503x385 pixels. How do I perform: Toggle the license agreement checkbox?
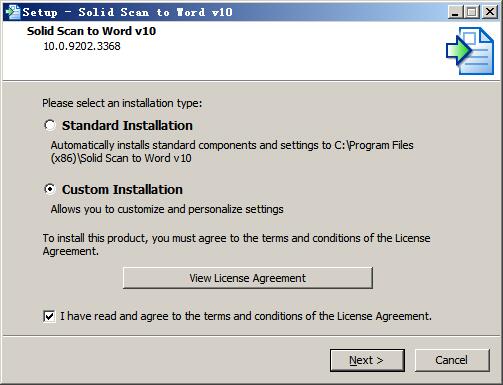[x=49, y=316]
